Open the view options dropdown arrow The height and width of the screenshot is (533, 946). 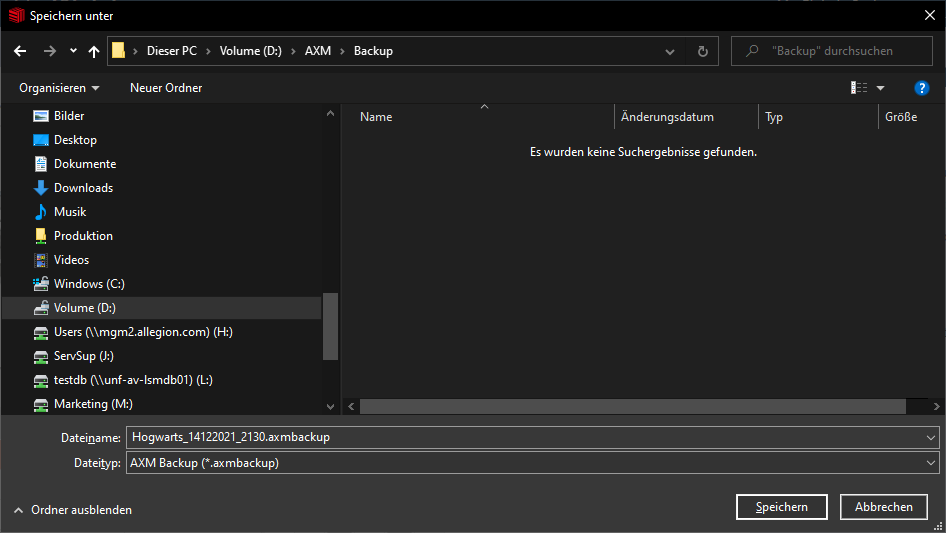[x=881, y=88]
